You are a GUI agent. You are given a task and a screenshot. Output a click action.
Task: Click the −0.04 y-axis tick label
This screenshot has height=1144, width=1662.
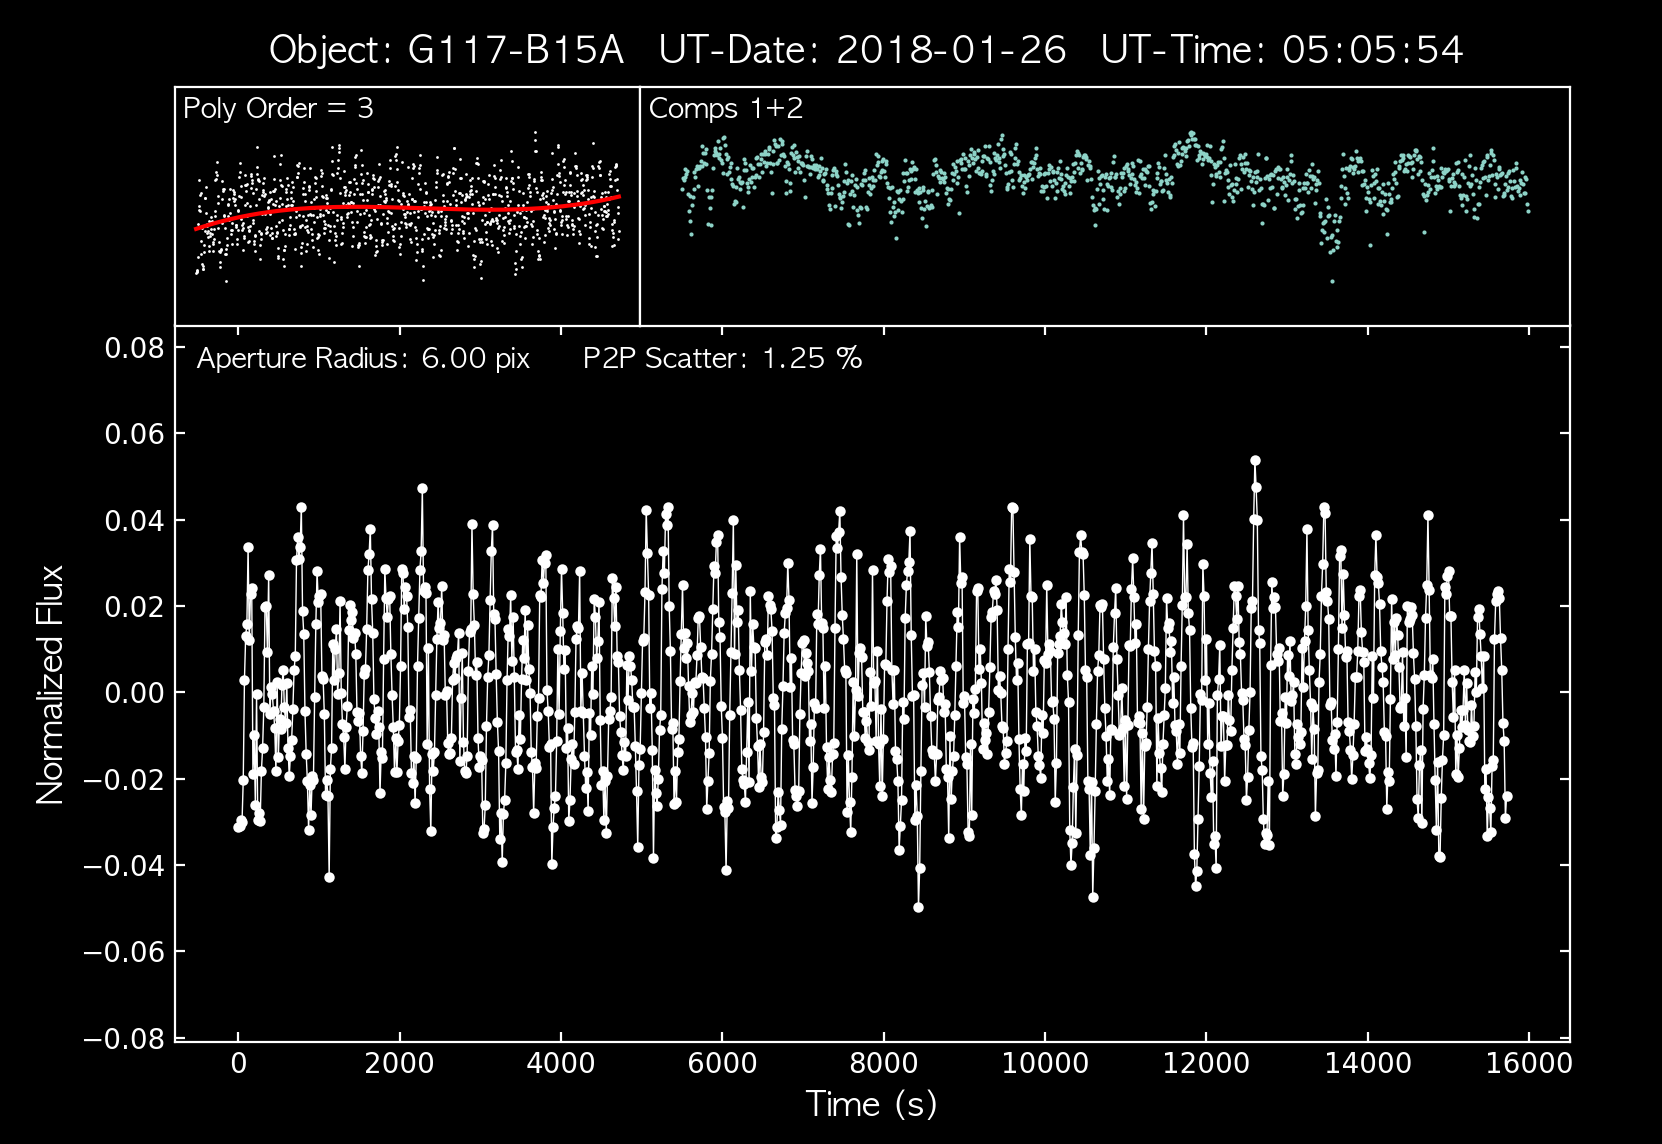124,866
